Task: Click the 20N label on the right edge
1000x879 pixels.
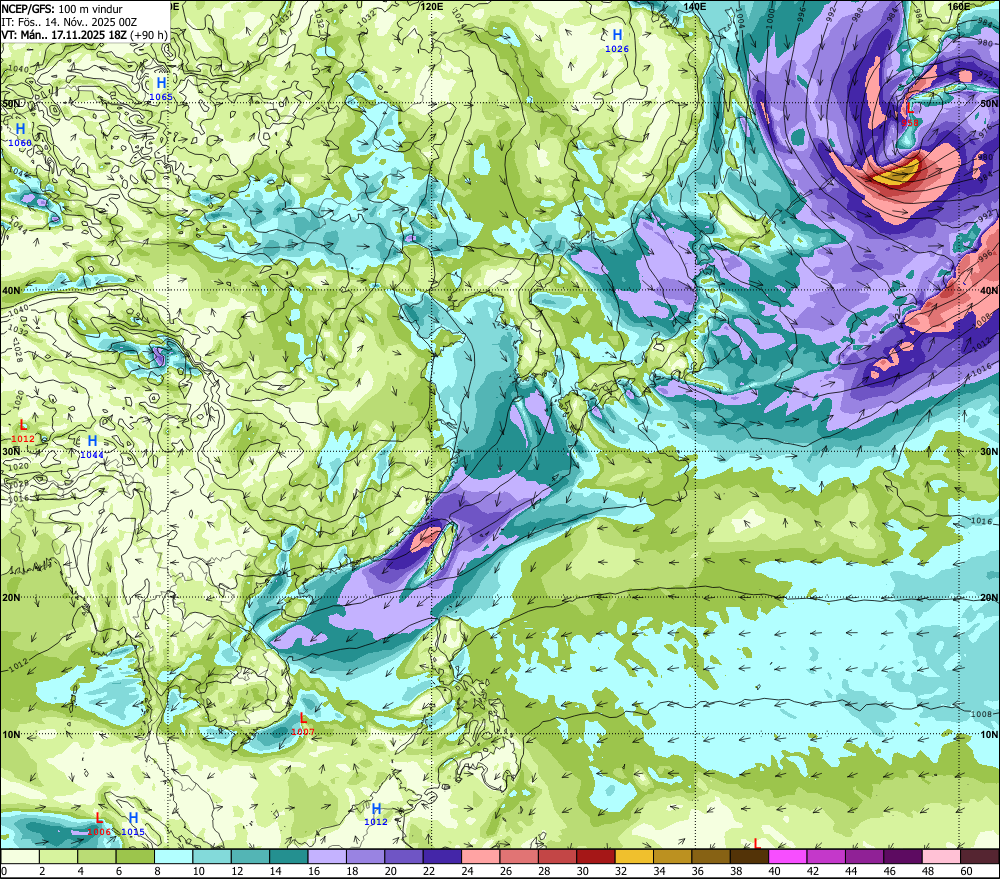Action: pyautogui.click(x=989, y=598)
